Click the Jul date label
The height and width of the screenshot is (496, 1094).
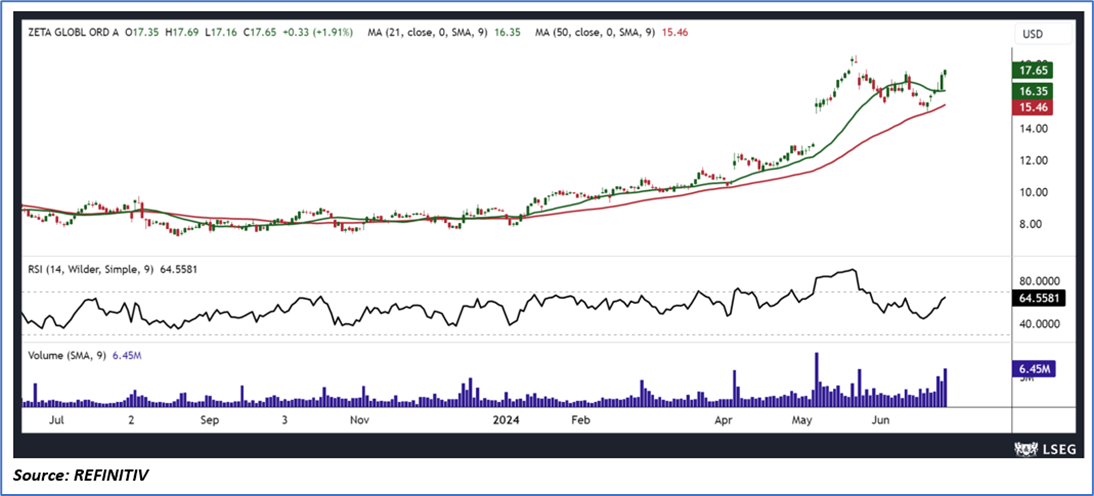point(58,421)
